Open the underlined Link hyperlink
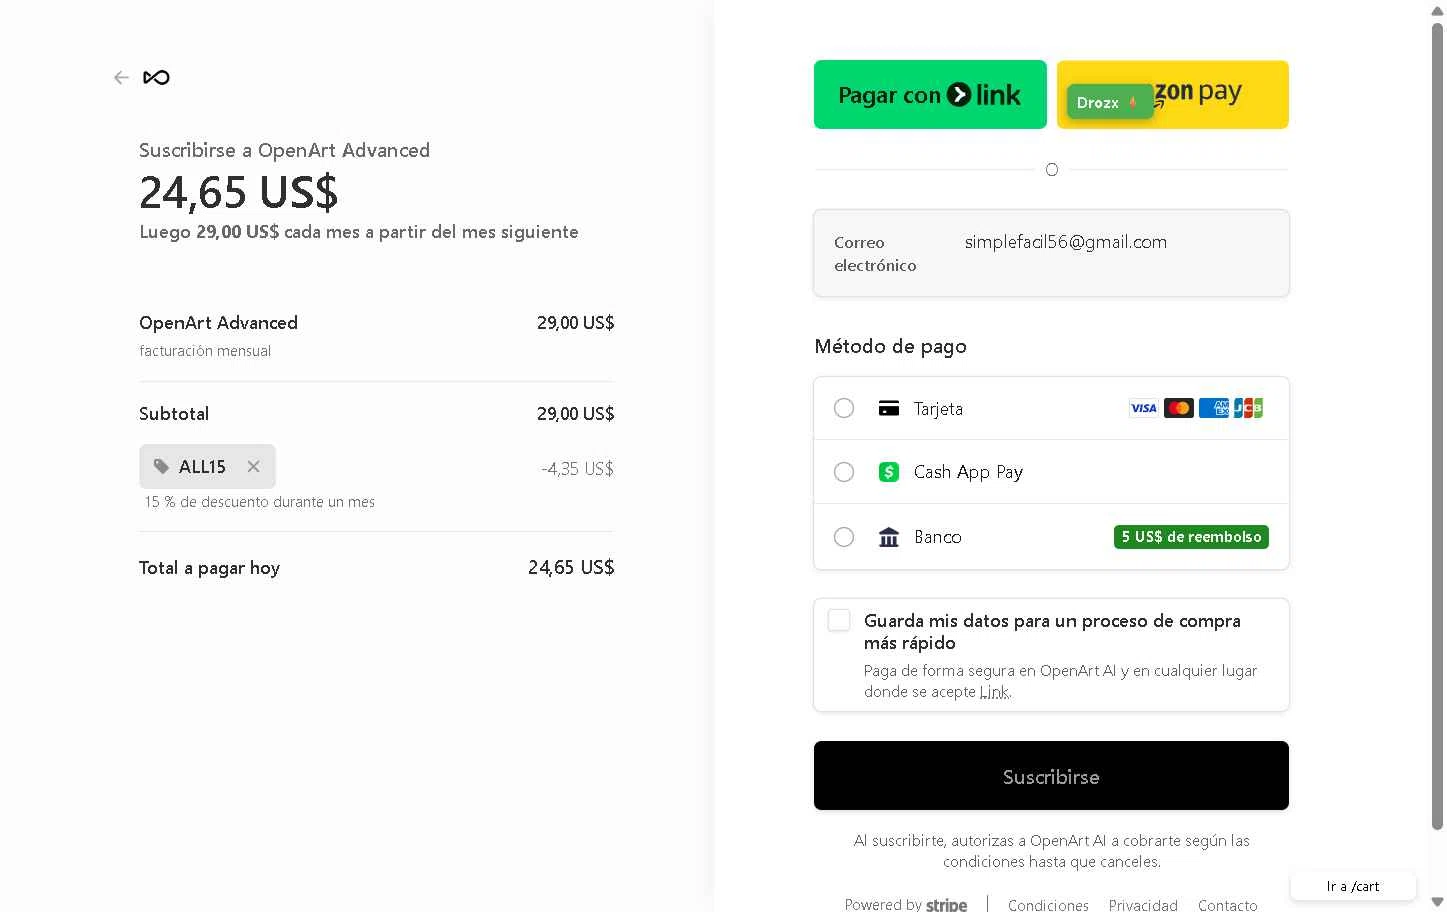 click(994, 692)
